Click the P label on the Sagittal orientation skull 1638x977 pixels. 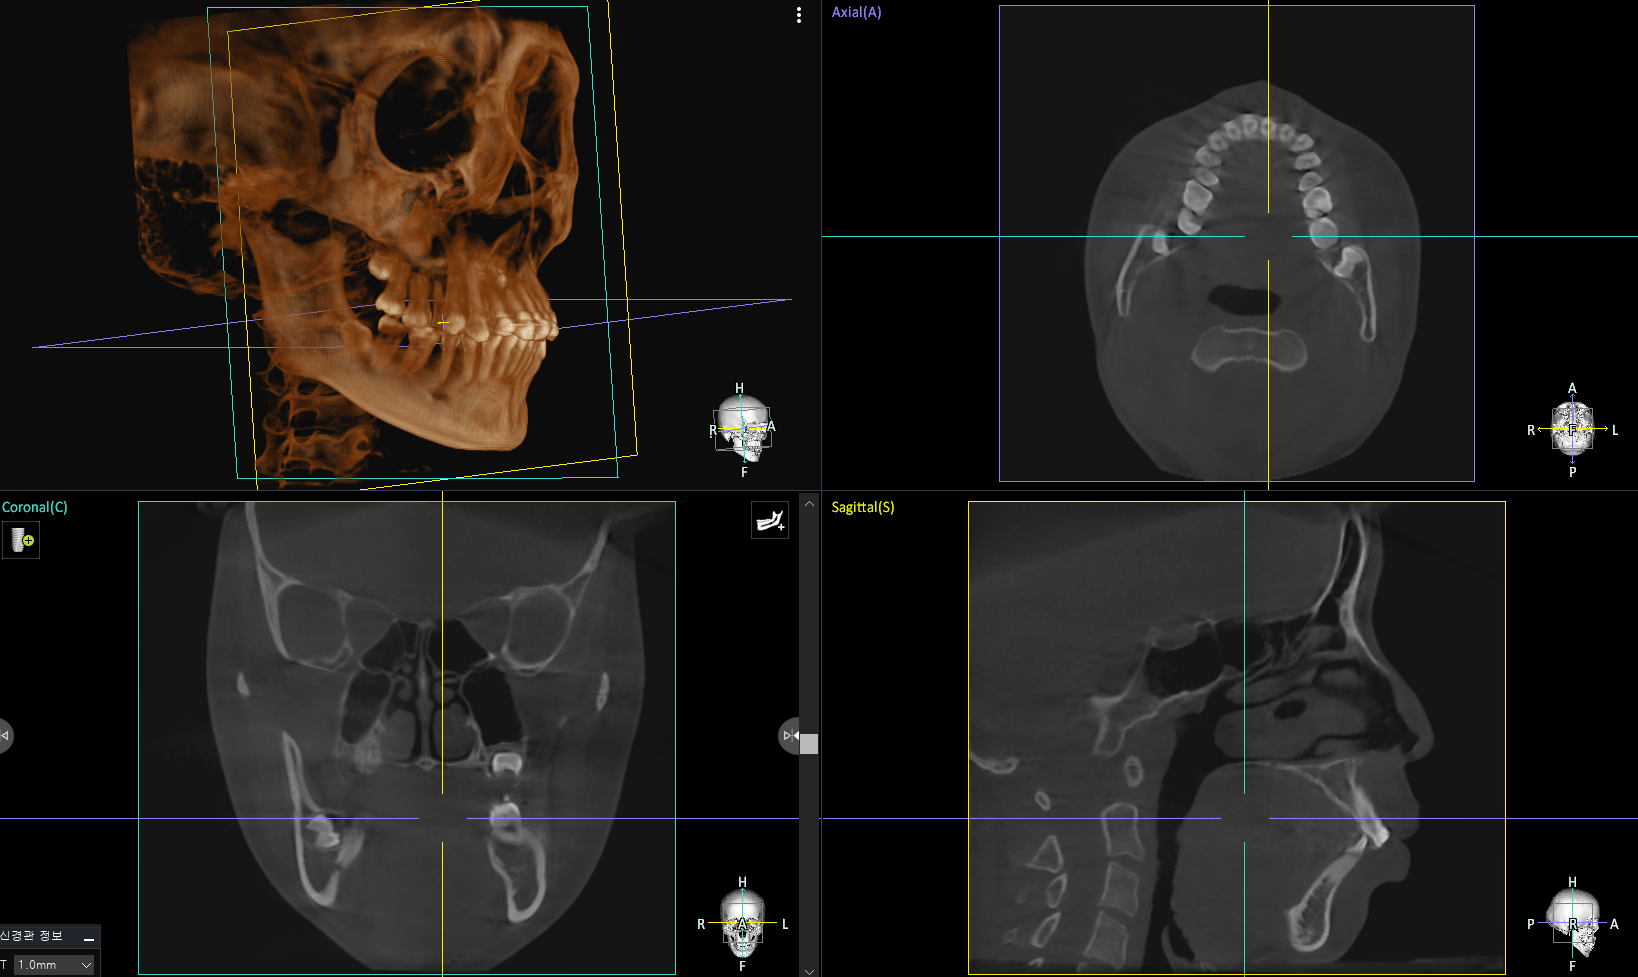click(x=1530, y=924)
